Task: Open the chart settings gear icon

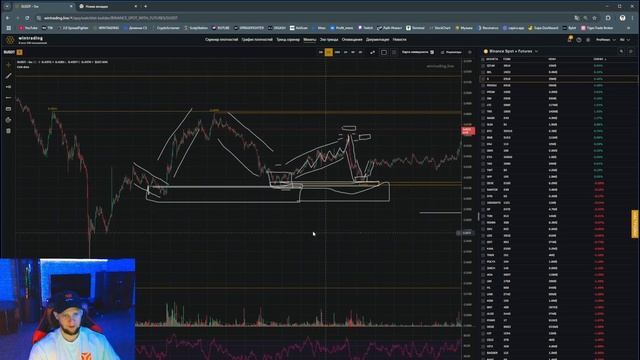Action: point(470,52)
